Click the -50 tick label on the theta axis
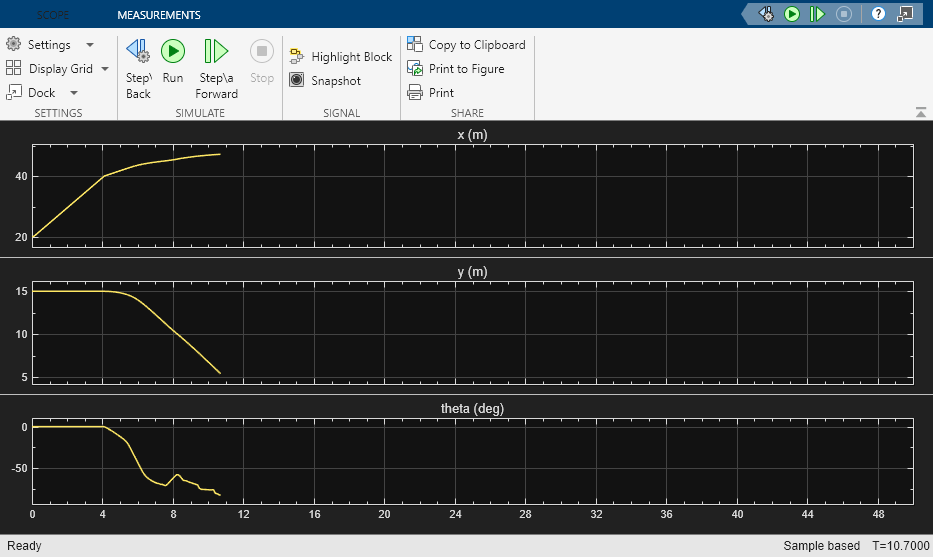933x557 pixels. (x=20, y=468)
